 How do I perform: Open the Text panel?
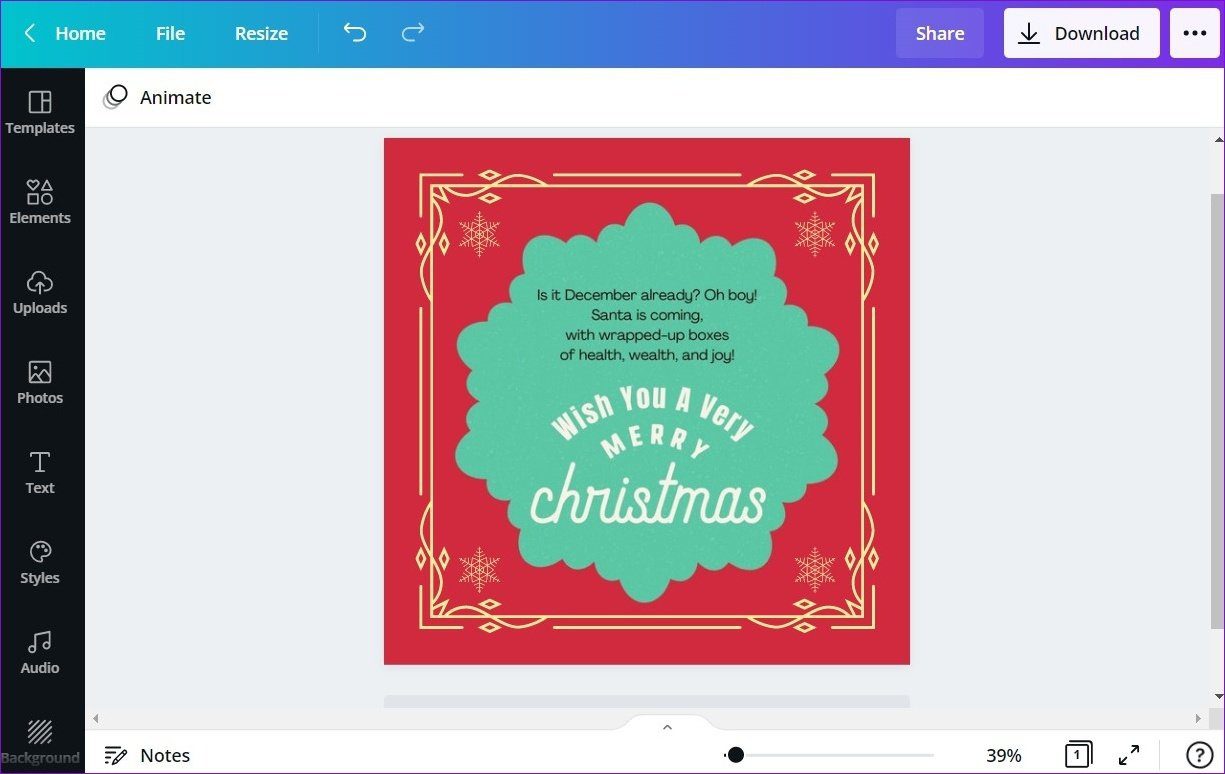tap(40, 473)
